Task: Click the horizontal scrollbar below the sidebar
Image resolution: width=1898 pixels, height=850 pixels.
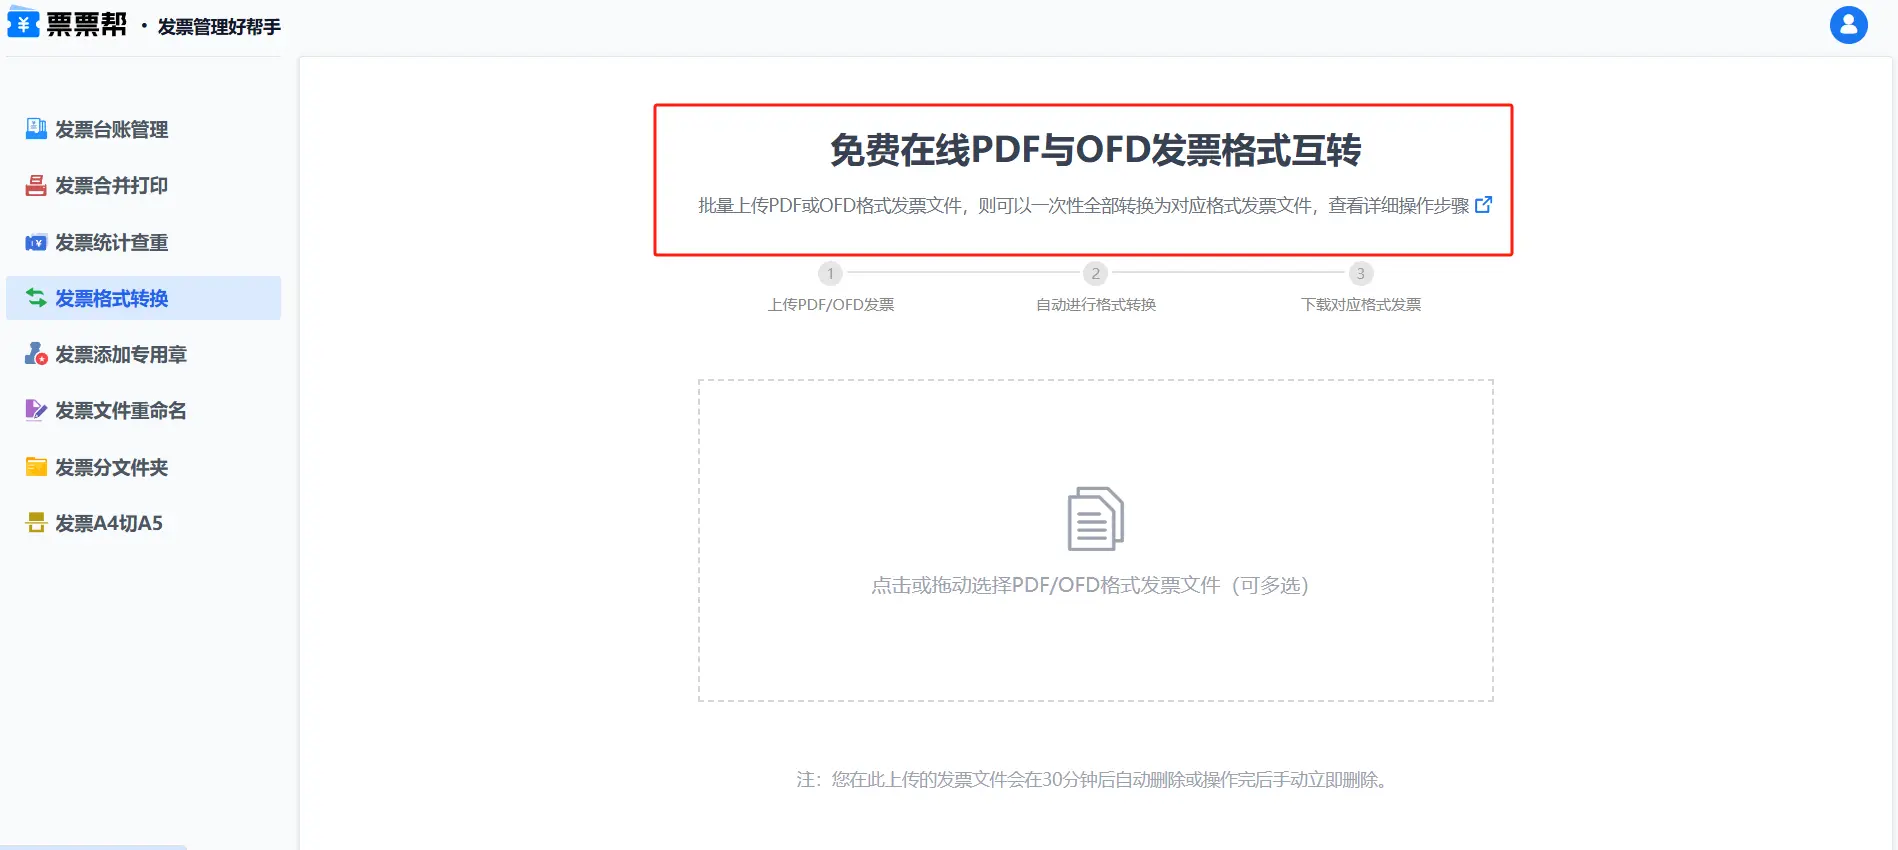Action: 95,846
